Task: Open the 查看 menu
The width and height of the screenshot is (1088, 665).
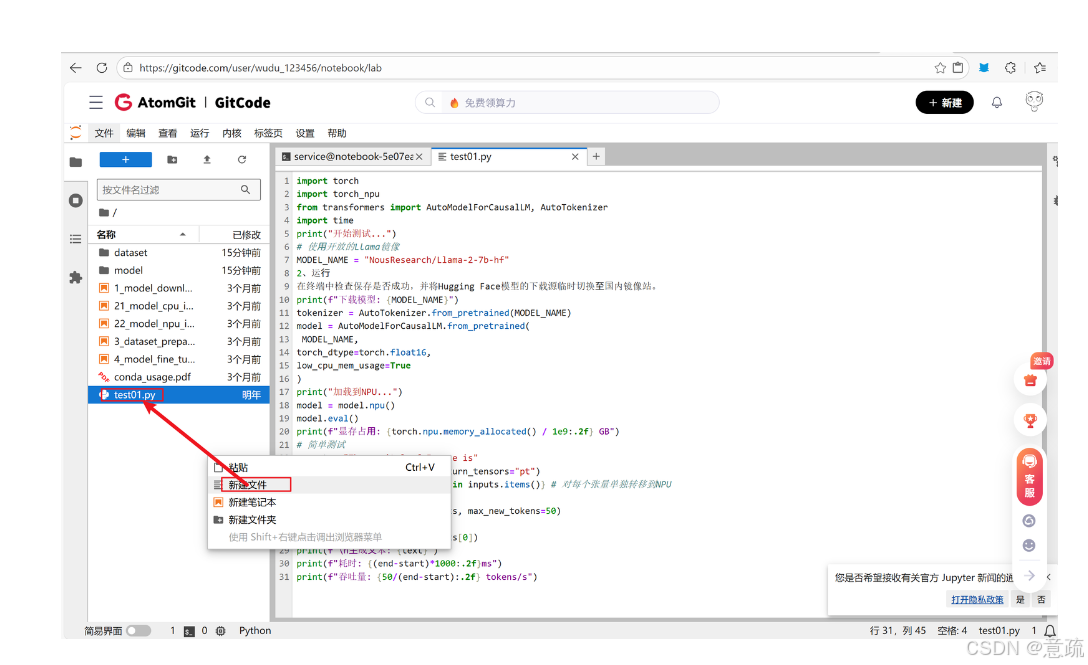Action: [168, 133]
